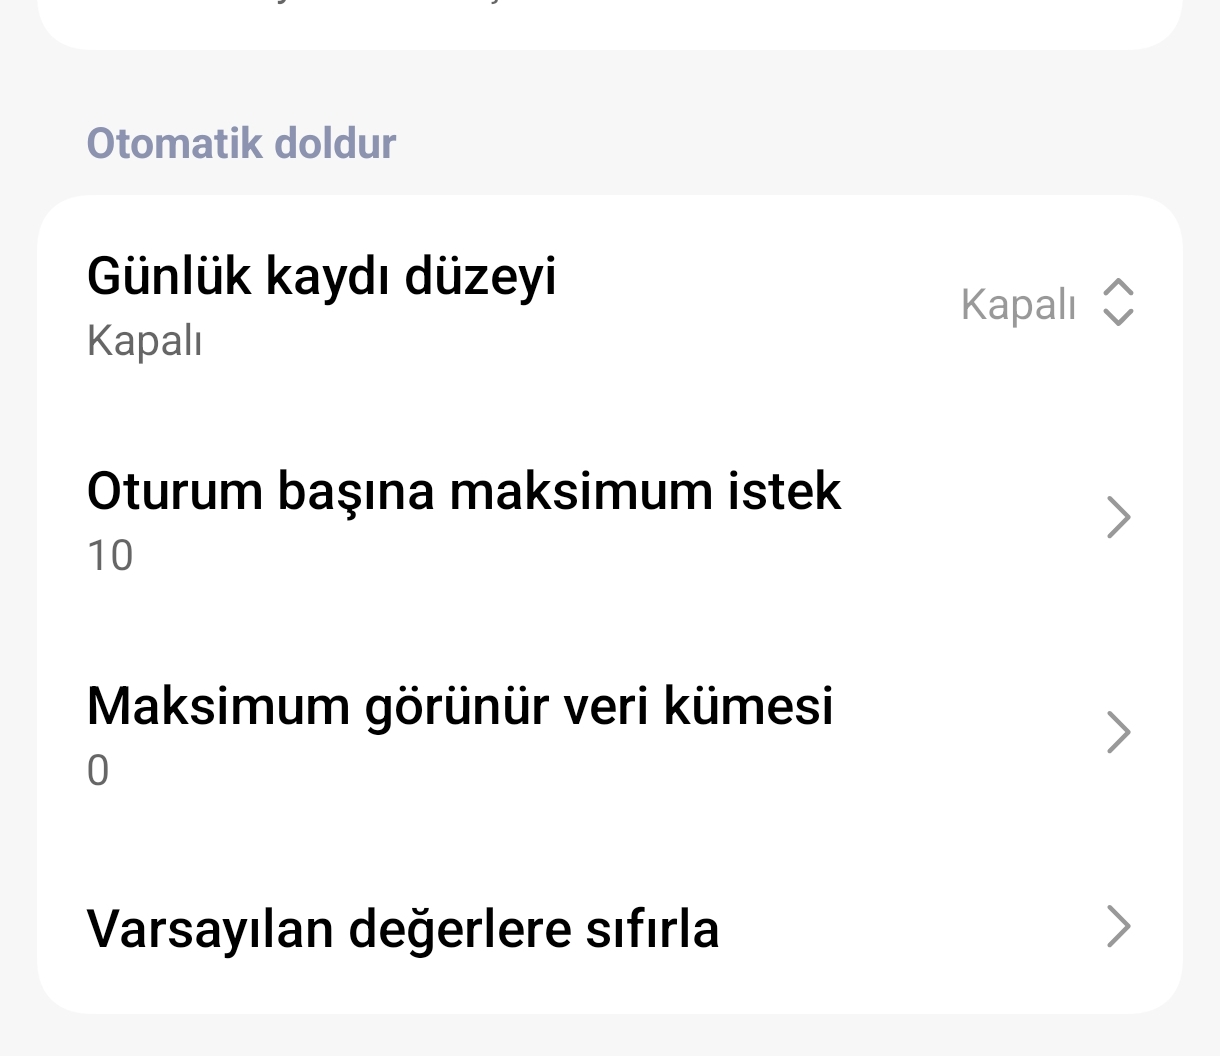The width and height of the screenshot is (1220, 1056).
Task: Select Varsayılan değerlere sıfırla
Action: [x=610, y=927]
